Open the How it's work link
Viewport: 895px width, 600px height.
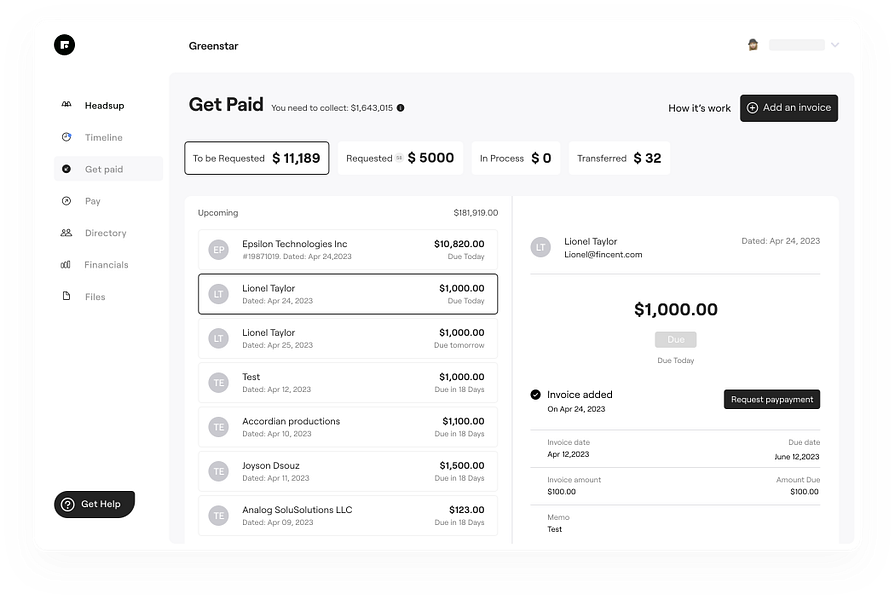[x=699, y=108]
